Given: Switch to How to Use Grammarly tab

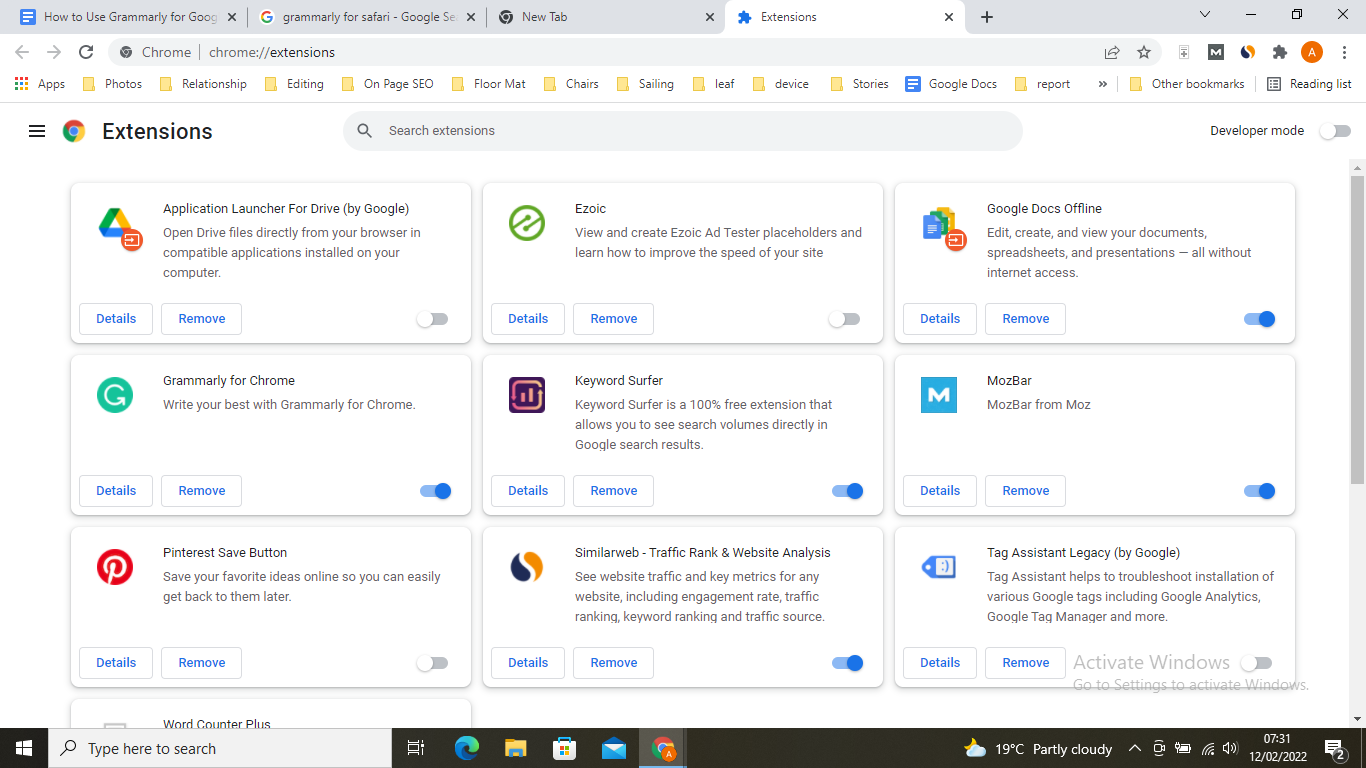Looking at the screenshot, I should (126, 17).
